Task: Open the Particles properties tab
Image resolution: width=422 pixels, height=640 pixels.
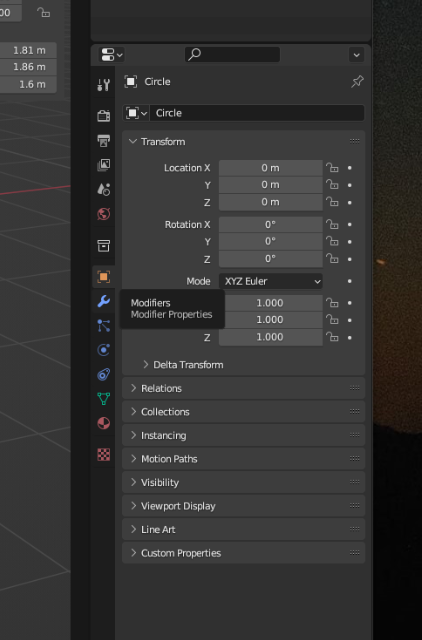Action: coord(104,326)
